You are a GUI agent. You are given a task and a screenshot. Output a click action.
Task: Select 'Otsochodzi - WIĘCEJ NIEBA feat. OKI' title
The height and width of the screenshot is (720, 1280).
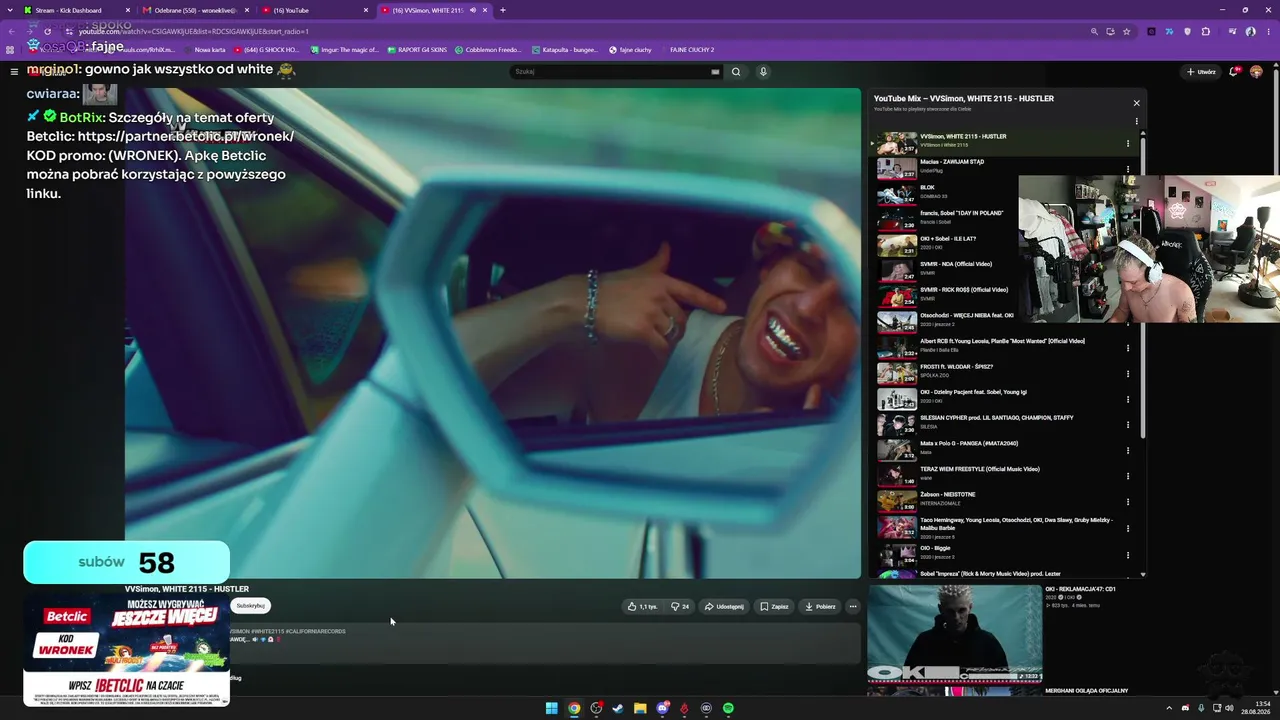[967, 316]
